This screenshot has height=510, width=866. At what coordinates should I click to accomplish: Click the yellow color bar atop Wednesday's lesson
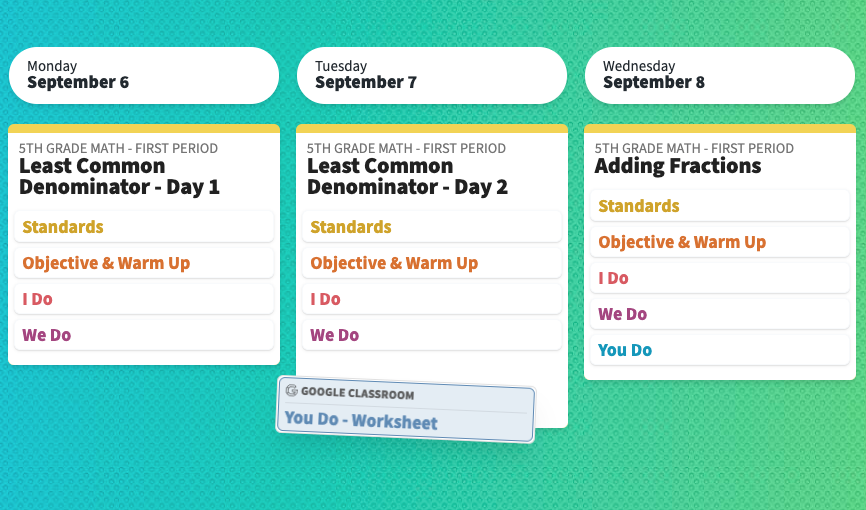(x=720, y=129)
